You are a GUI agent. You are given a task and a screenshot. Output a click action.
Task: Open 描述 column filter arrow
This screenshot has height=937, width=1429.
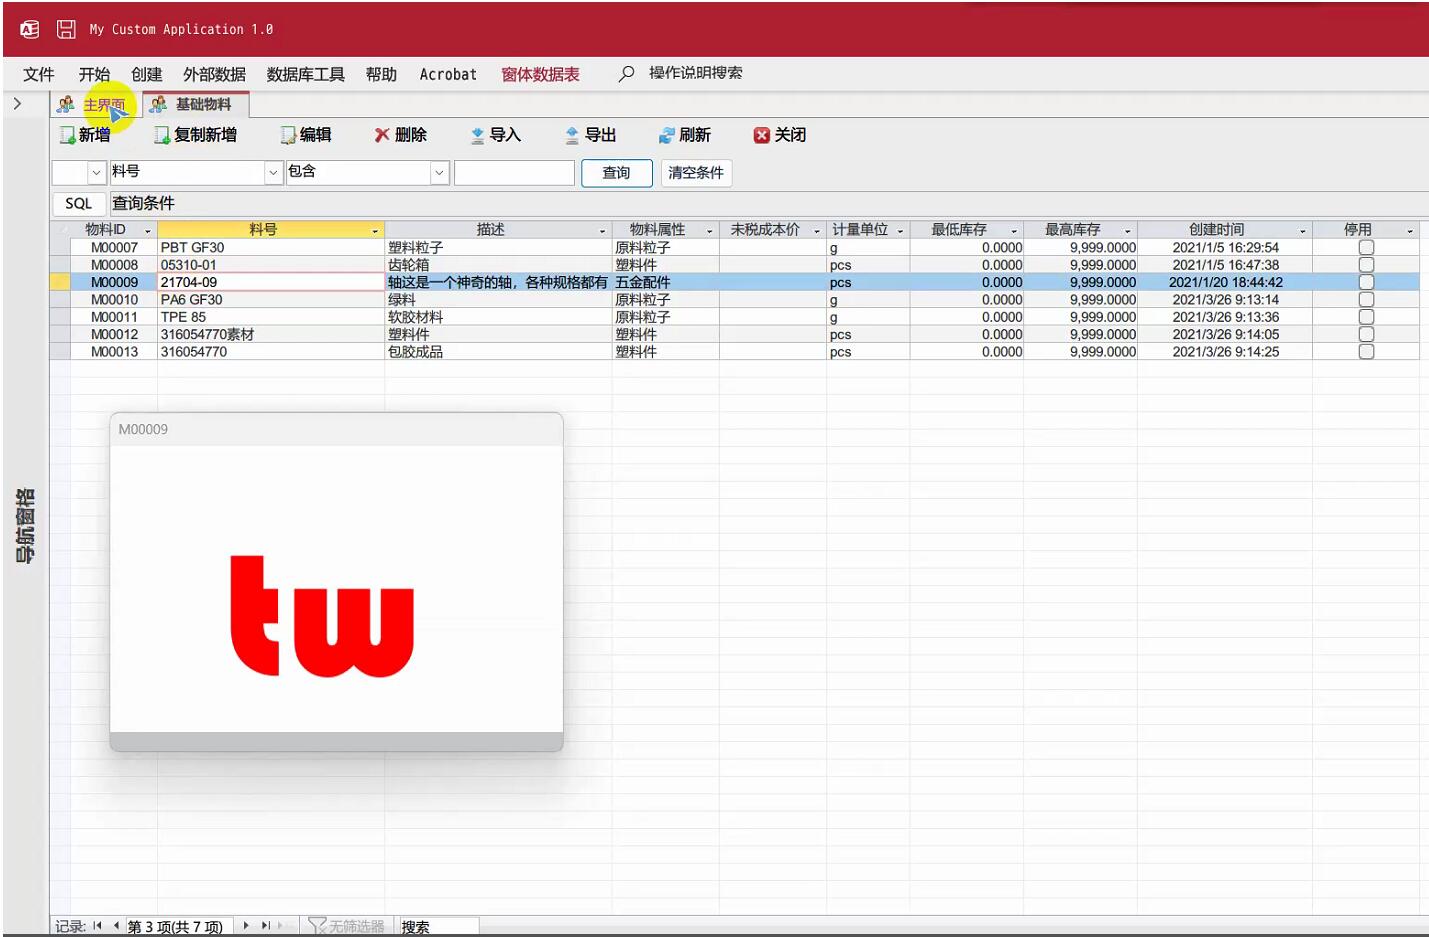point(602,231)
